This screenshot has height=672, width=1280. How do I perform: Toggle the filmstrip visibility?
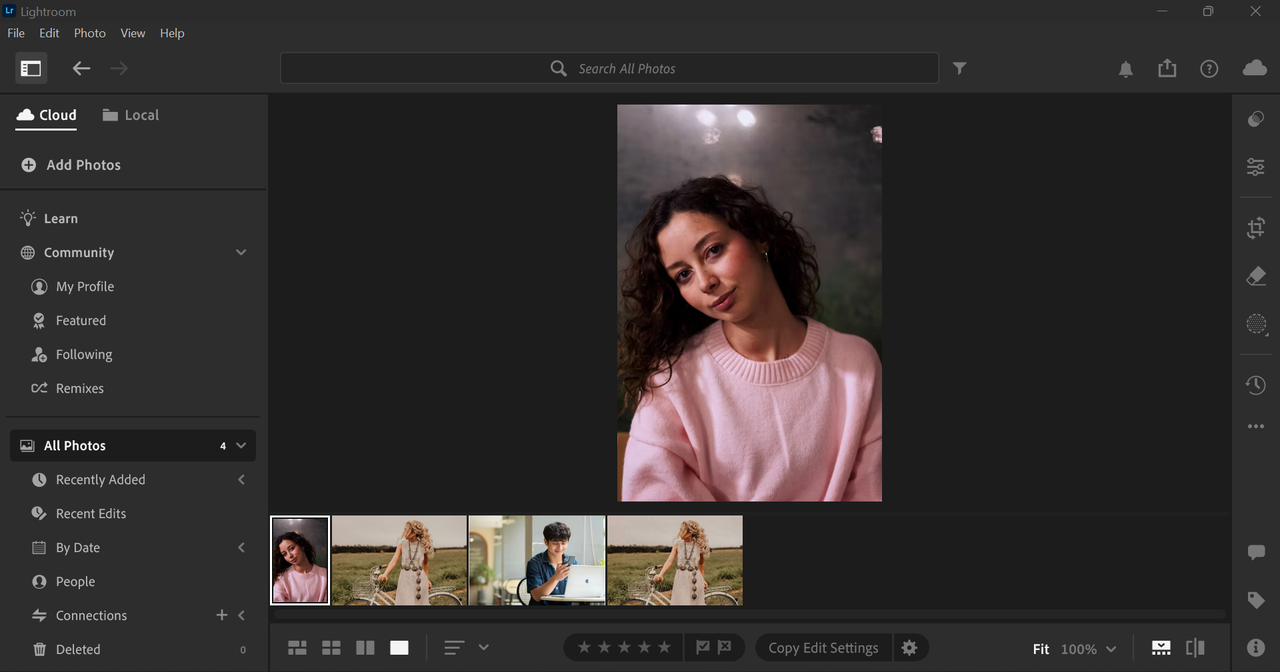coord(1161,648)
